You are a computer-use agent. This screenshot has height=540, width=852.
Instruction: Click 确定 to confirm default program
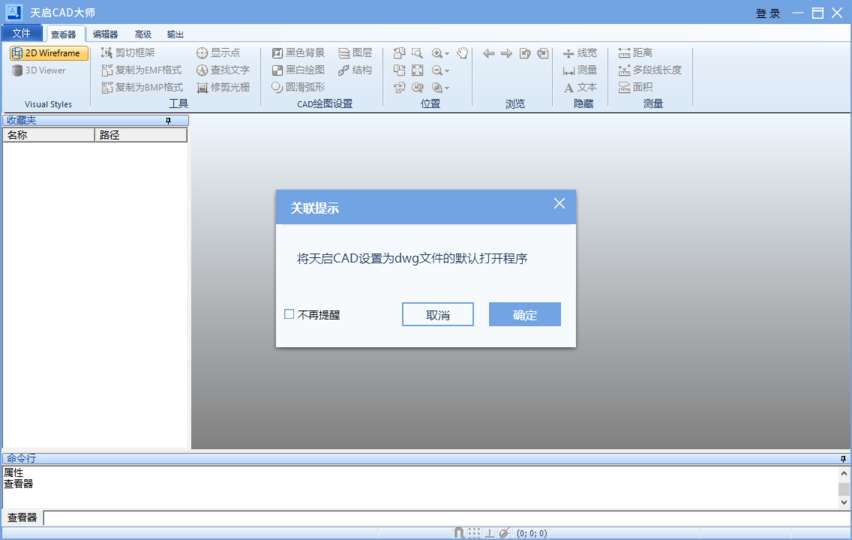(525, 315)
